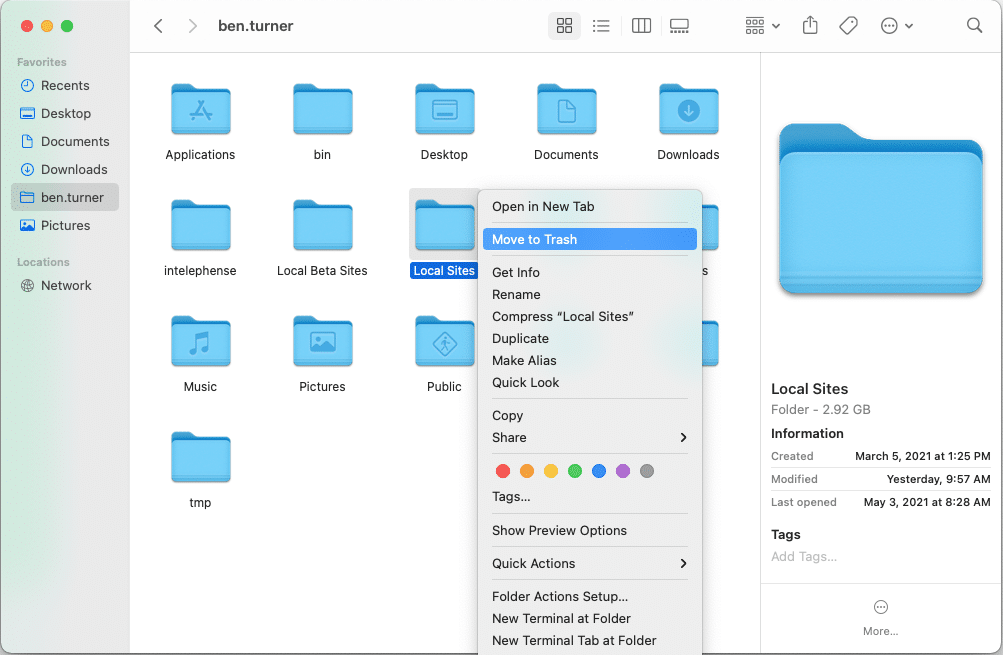This screenshot has height=655, width=1003.
Task: Open Downloads in the sidebar
Action: [x=73, y=169]
